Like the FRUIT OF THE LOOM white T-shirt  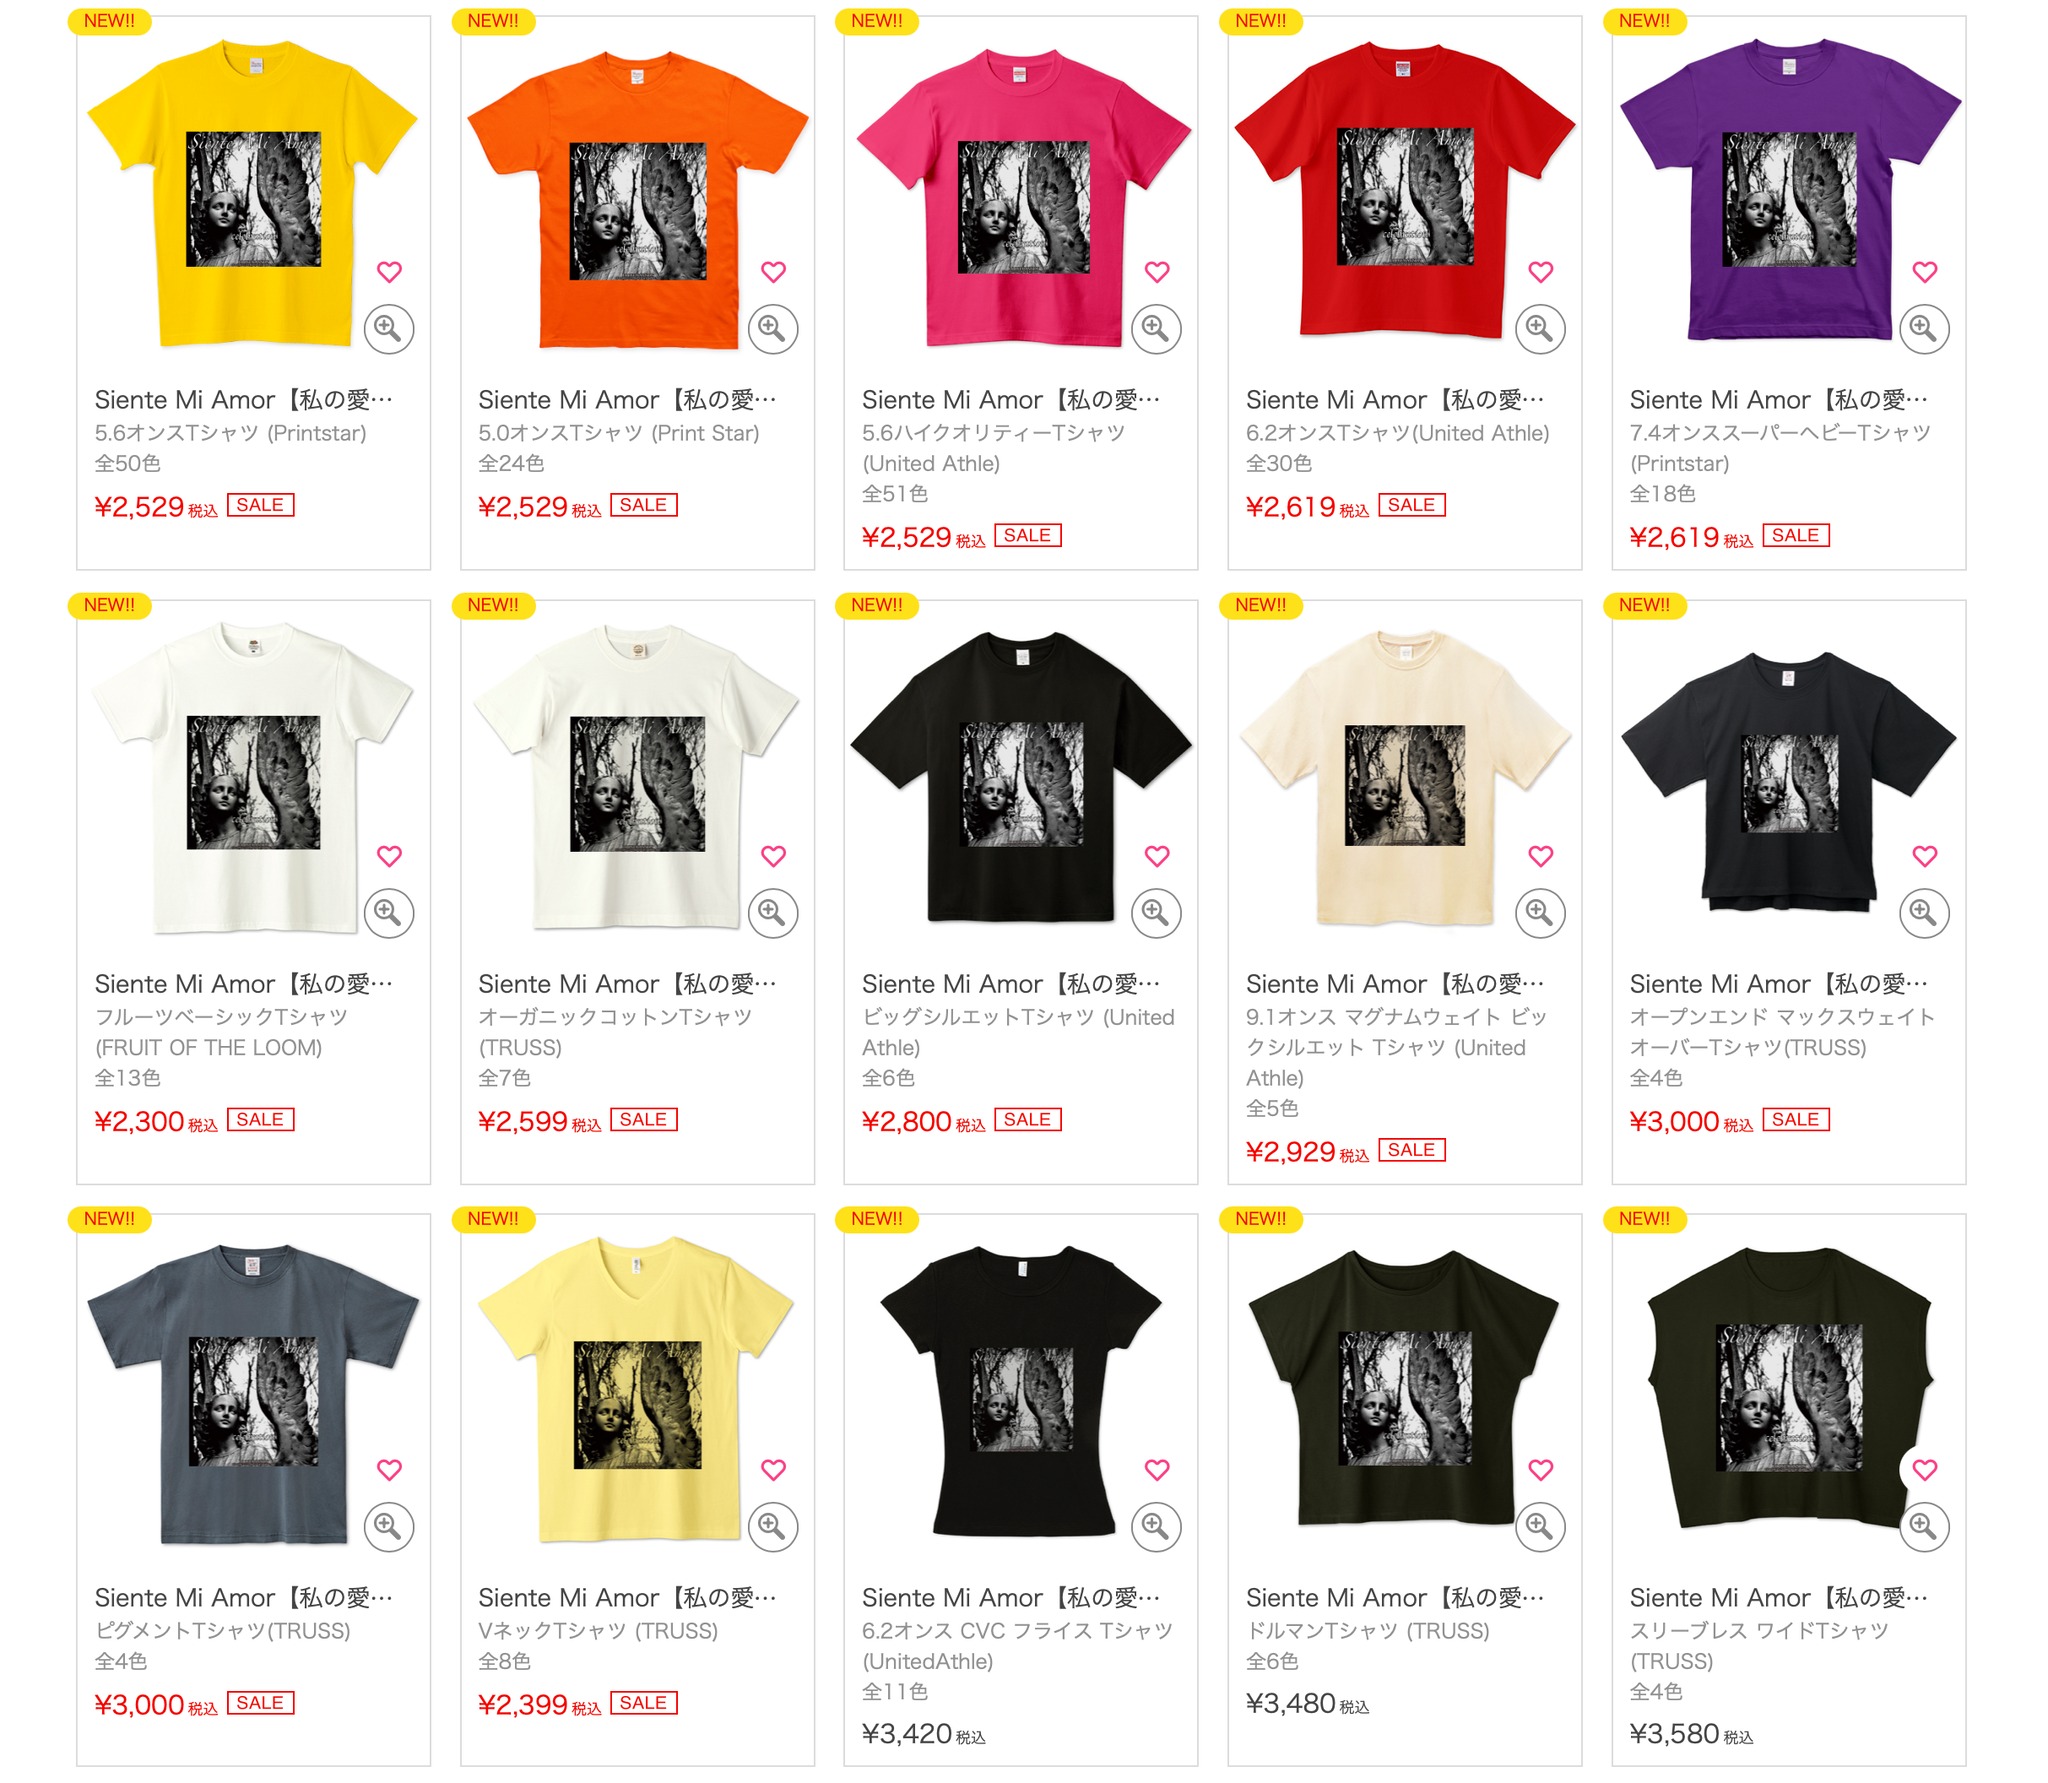tap(389, 855)
